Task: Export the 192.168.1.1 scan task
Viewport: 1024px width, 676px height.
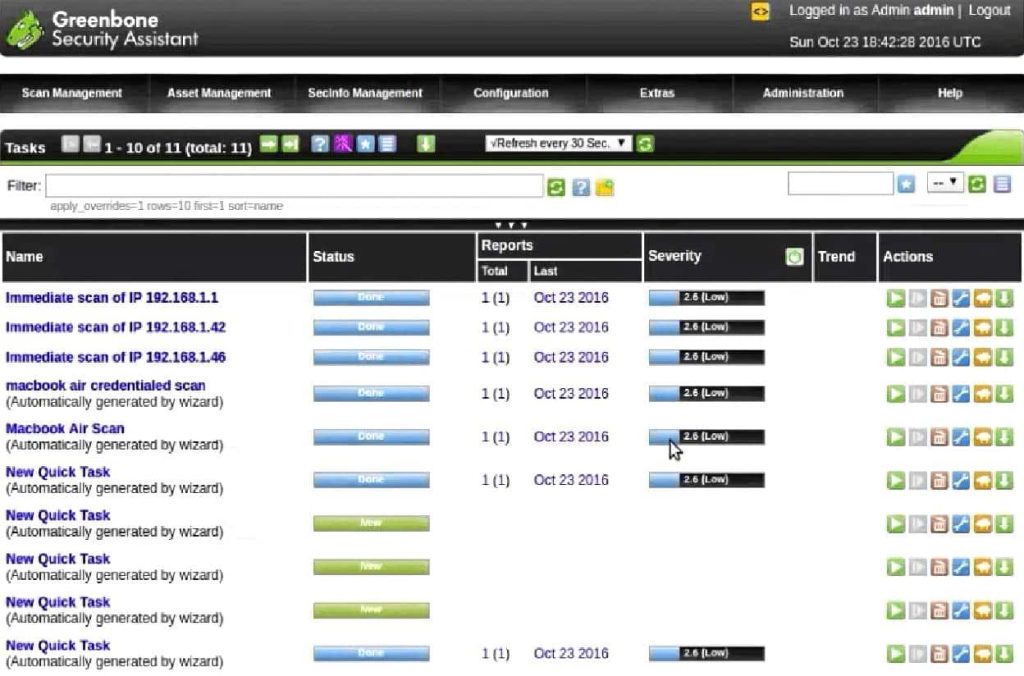Action: [1004, 298]
